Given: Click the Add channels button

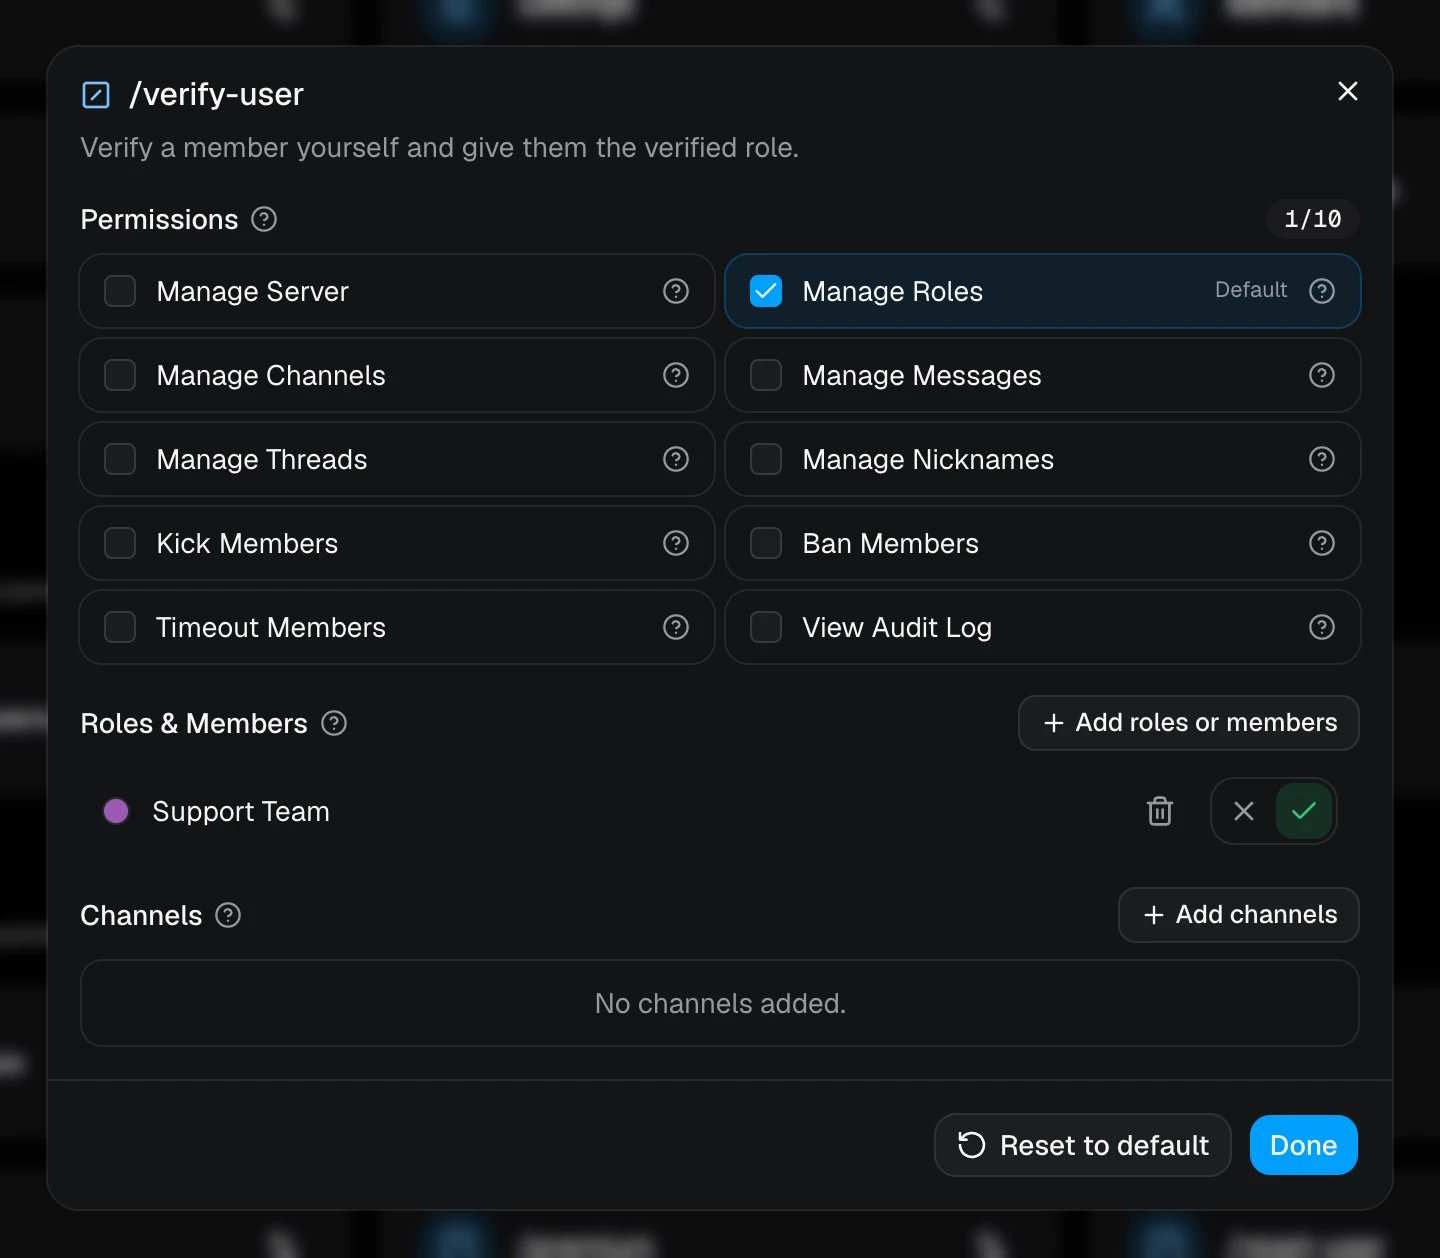Looking at the screenshot, I should point(1239,915).
